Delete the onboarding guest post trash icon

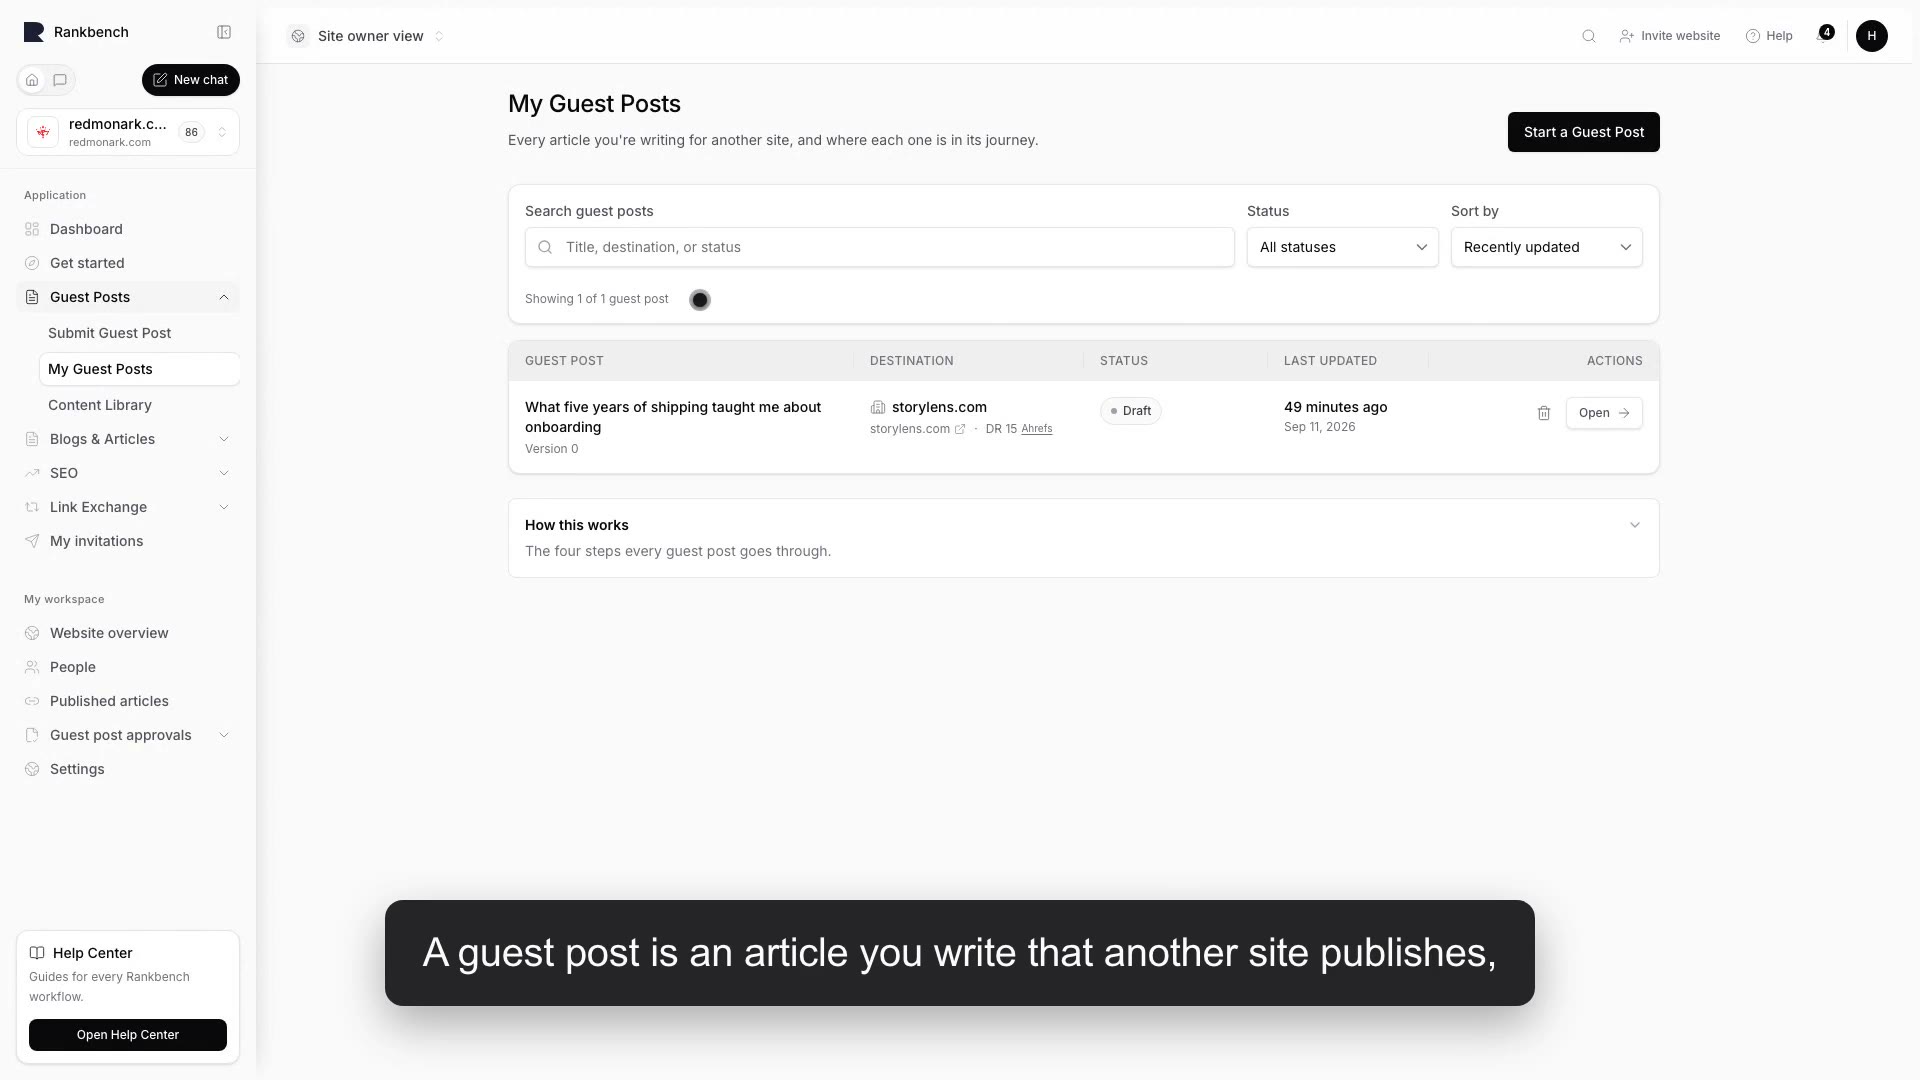[1543, 413]
